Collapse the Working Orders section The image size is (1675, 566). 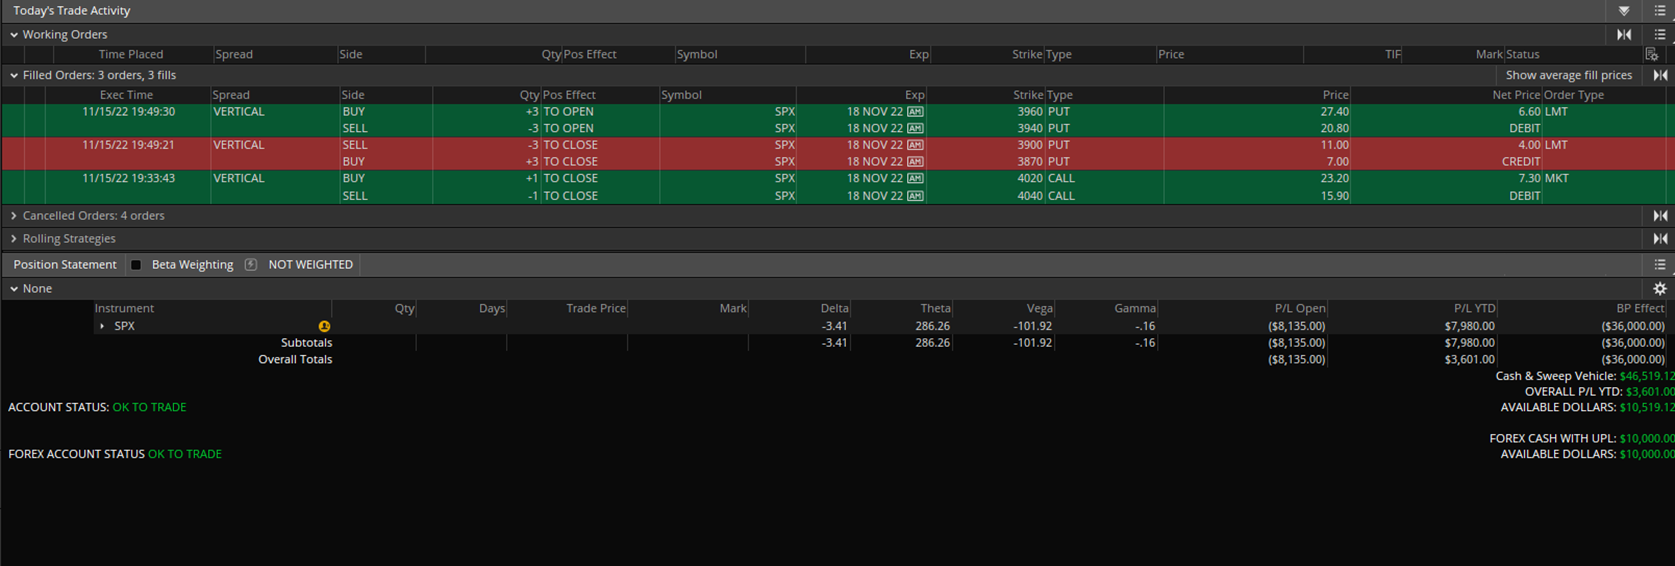(14, 35)
